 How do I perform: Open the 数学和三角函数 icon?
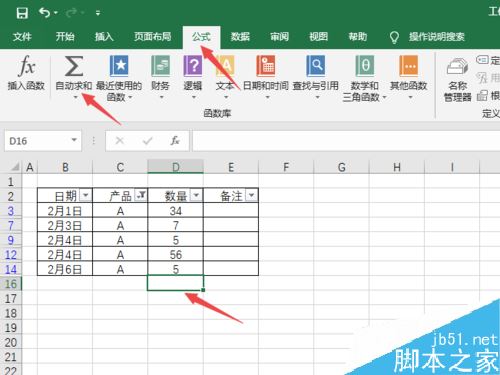coord(365,66)
